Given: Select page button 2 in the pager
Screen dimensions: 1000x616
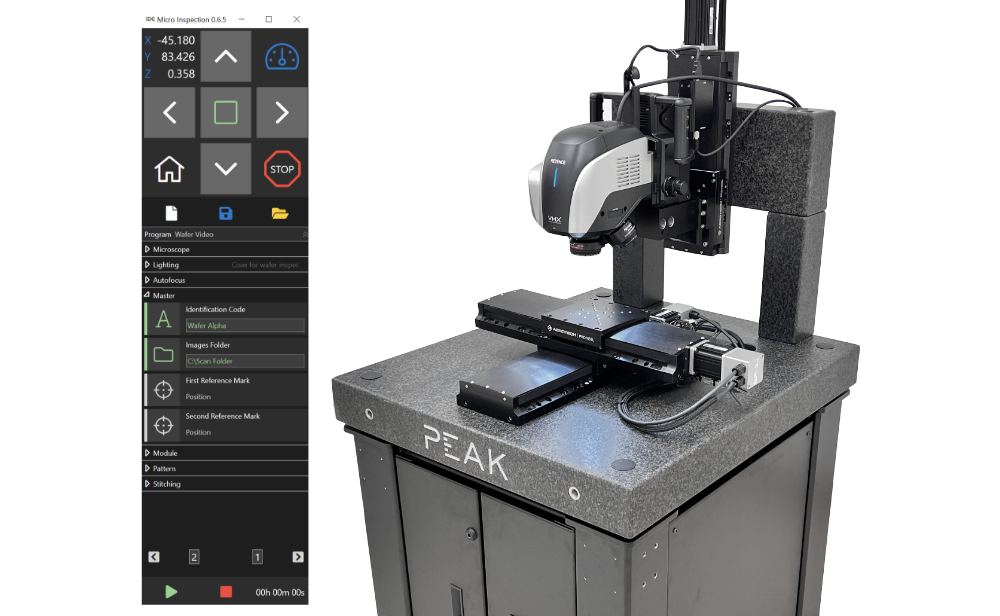Looking at the screenshot, I should (x=194, y=557).
